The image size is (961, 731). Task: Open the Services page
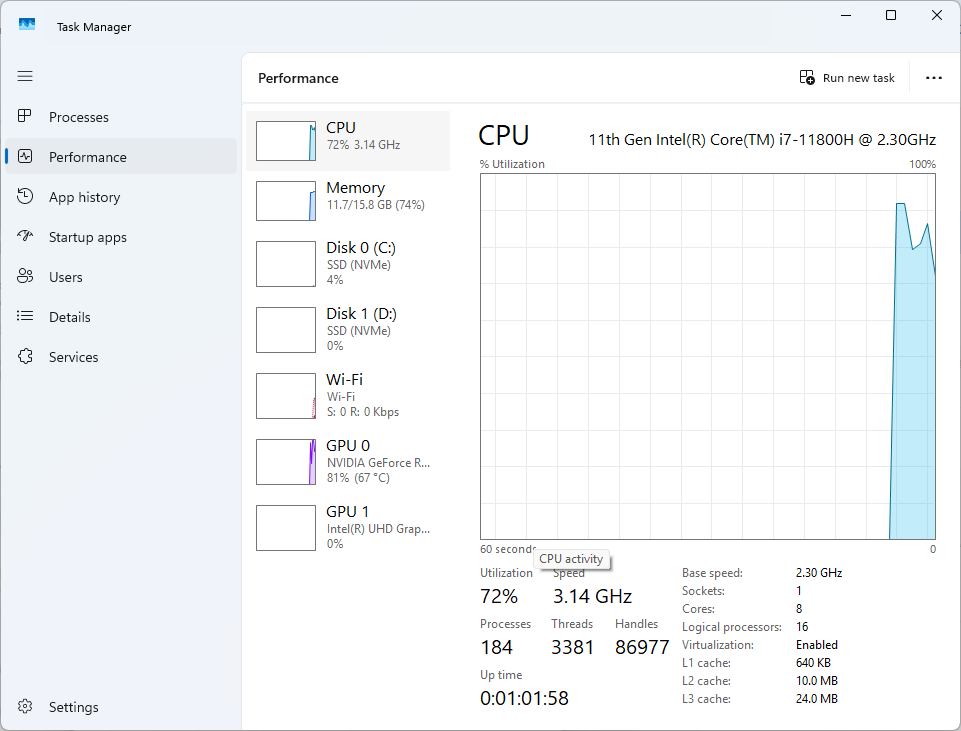coord(121,357)
